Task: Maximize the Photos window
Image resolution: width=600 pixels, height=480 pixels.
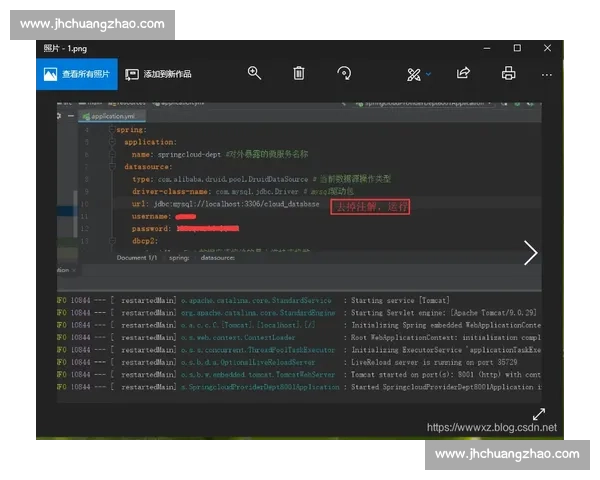Action: click(517, 48)
